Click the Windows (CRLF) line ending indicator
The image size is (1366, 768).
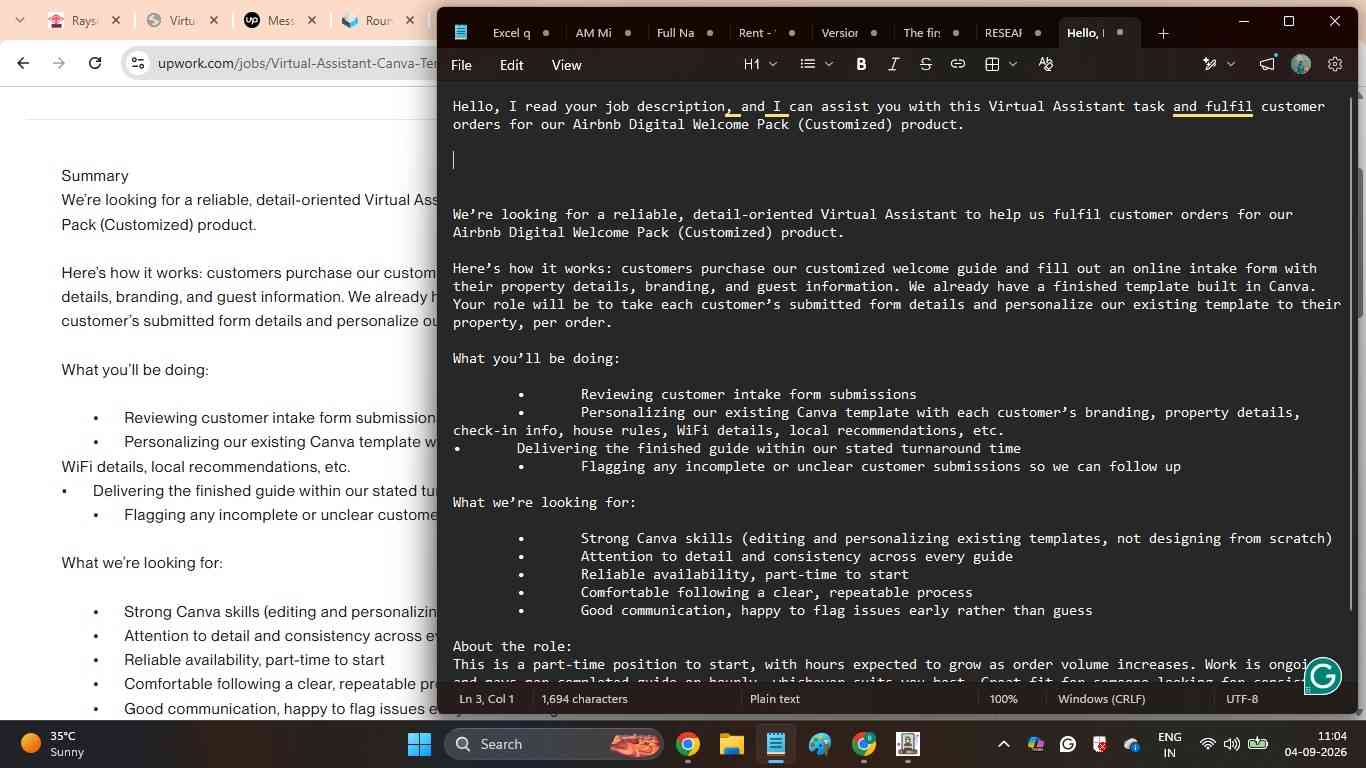pos(1101,699)
